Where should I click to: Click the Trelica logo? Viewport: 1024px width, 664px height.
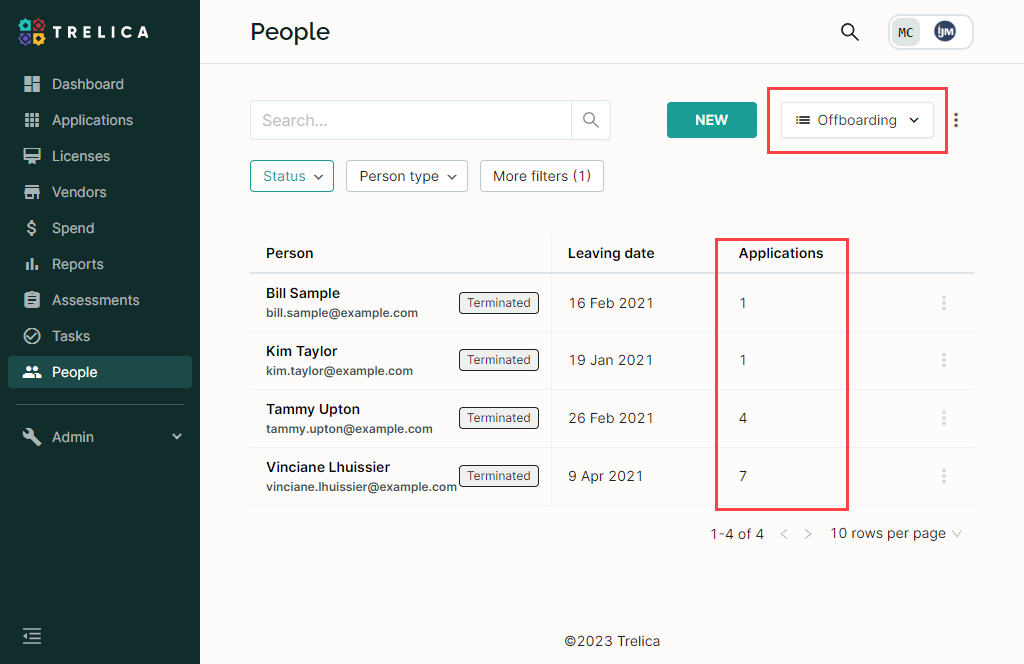tap(84, 32)
